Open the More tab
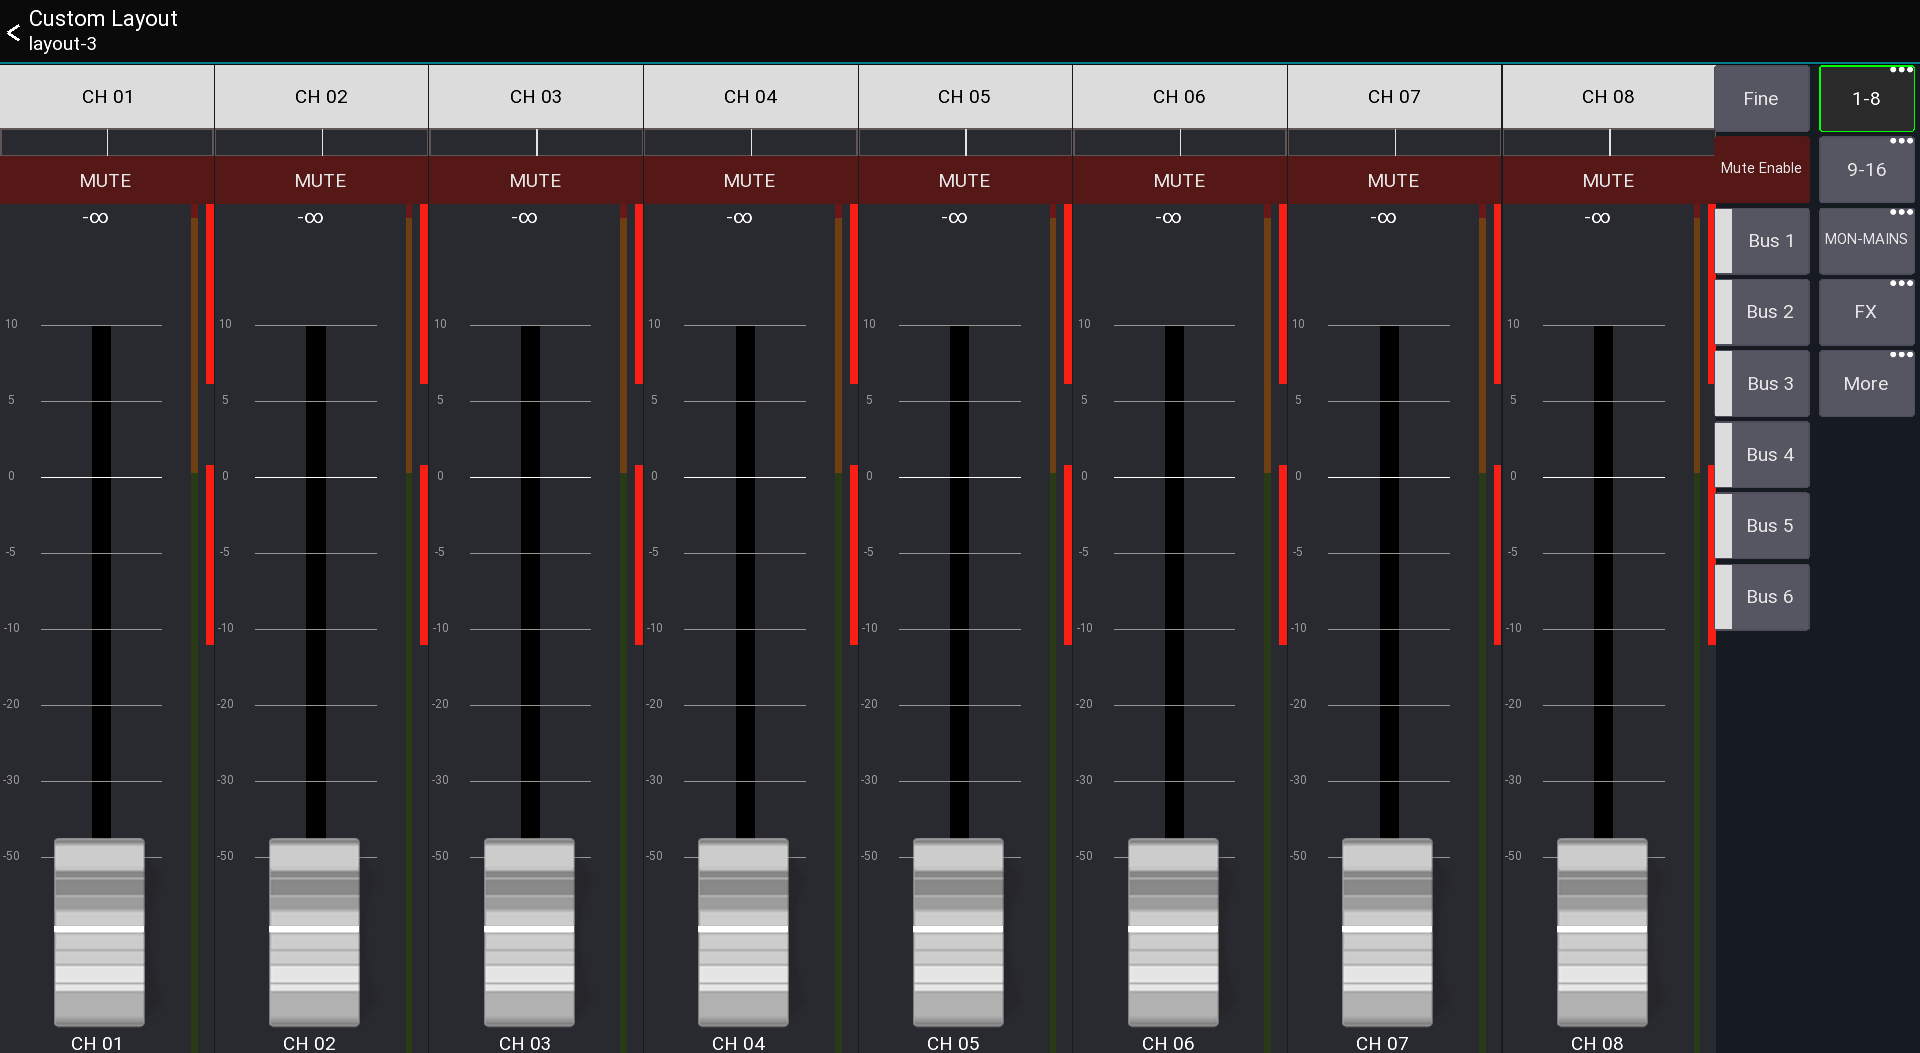Image resolution: width=1920 pixels, height=1053 pixels. [1866, 384]
